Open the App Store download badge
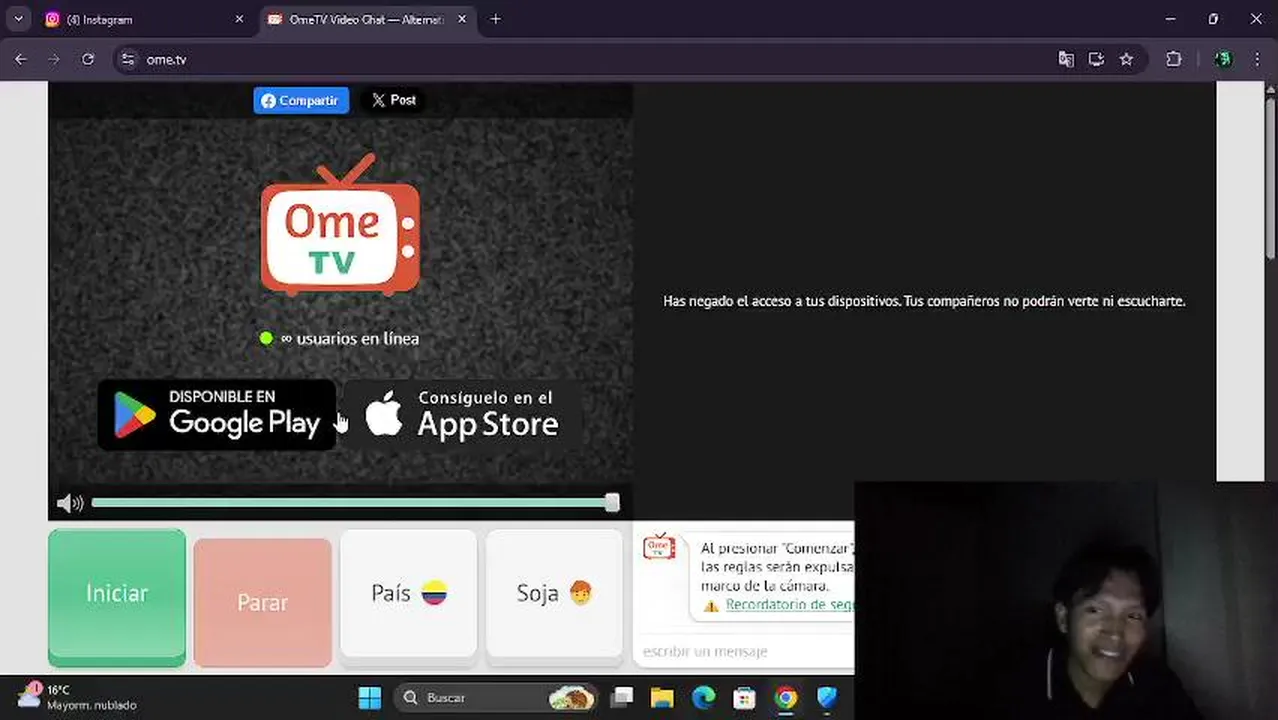1278x720 pixels. point(462,414)
